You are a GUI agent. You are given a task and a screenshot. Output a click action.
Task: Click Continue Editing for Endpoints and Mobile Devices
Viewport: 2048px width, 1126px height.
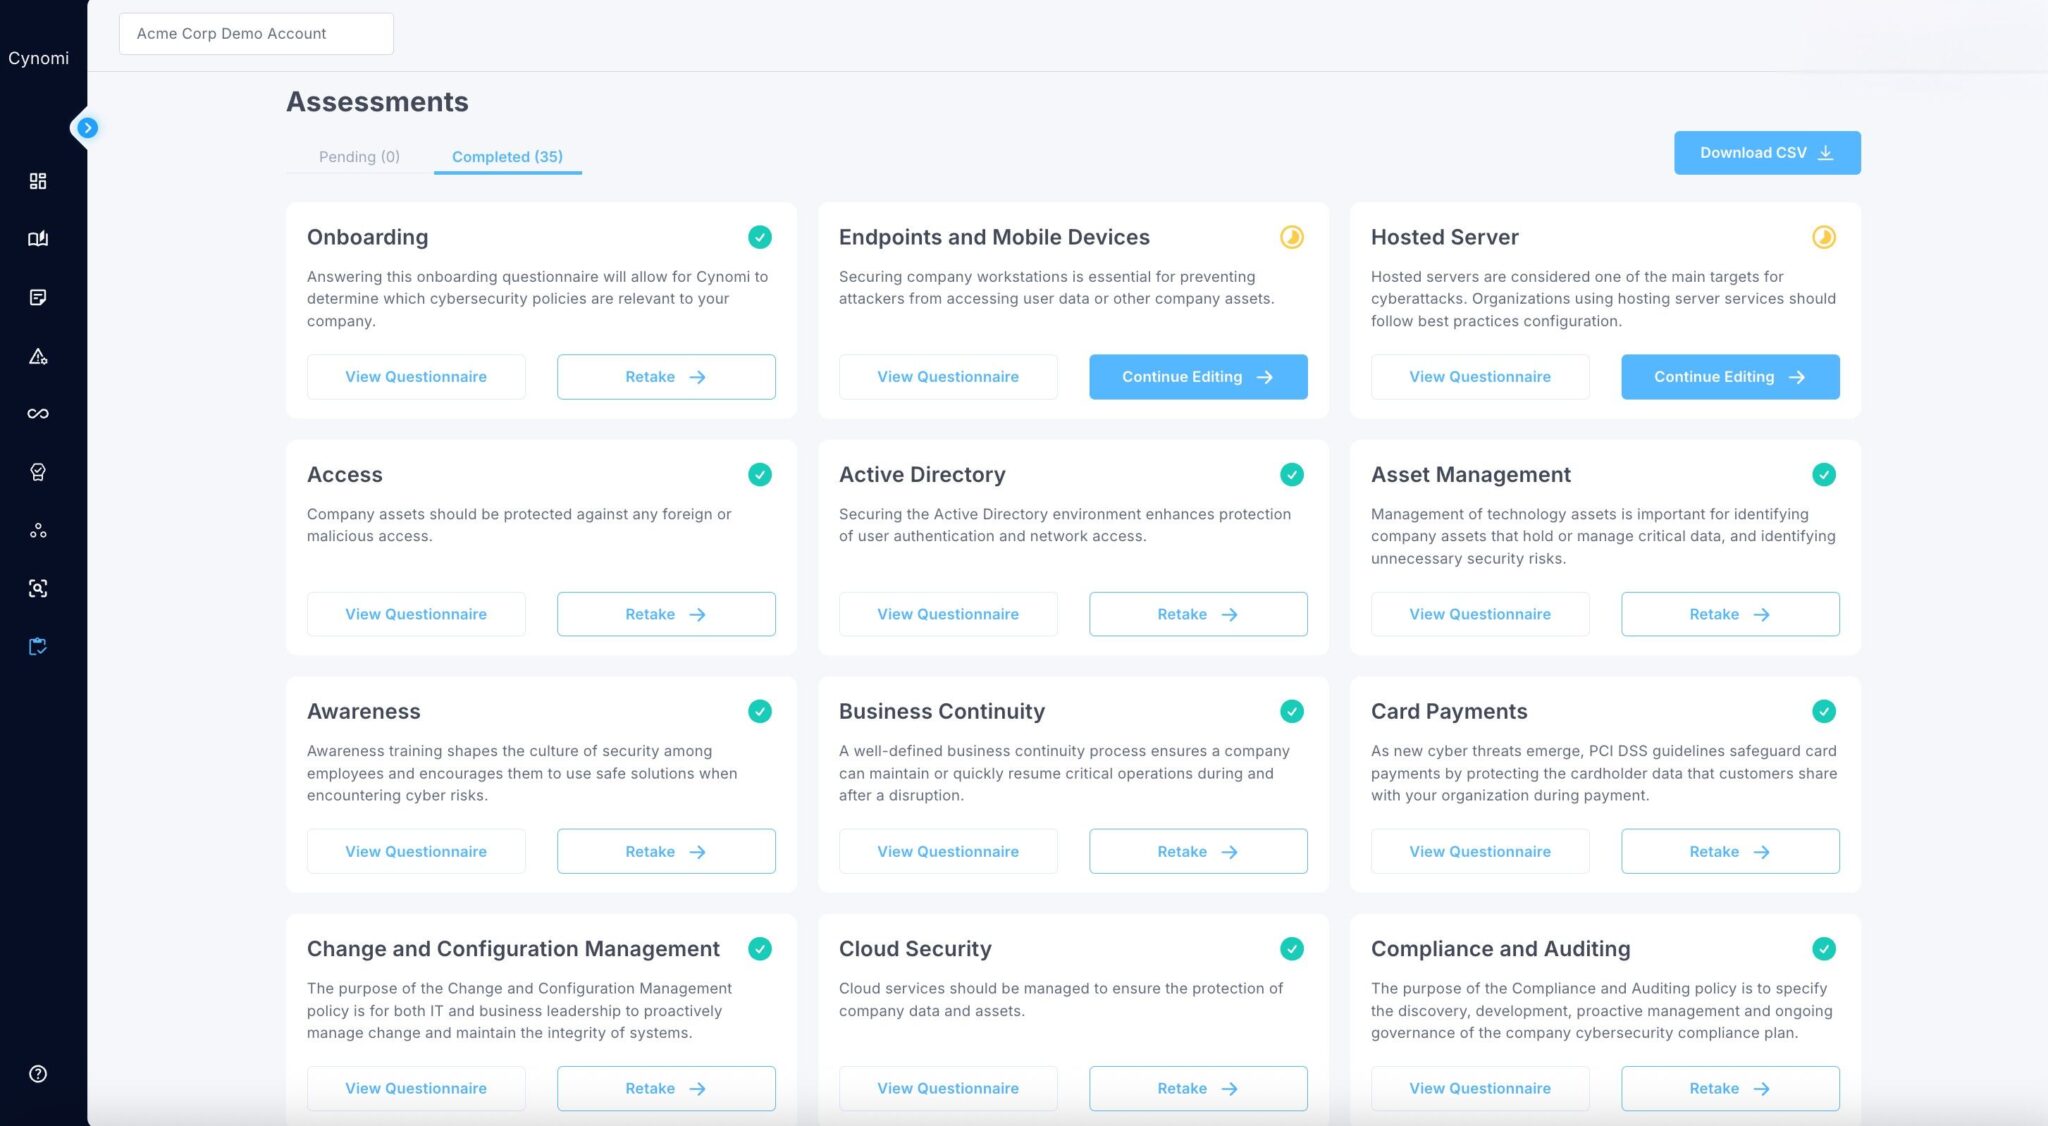(1198, 377)
